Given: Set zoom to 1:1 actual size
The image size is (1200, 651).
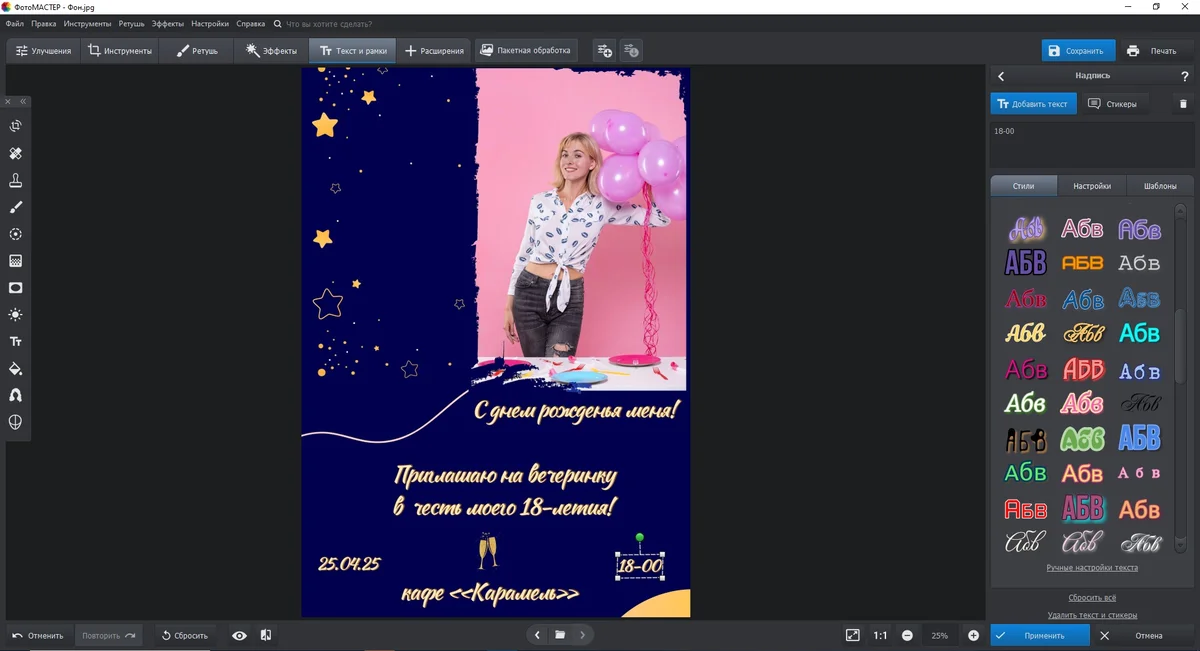Looking at the screenshot, I should pos(880,635).
